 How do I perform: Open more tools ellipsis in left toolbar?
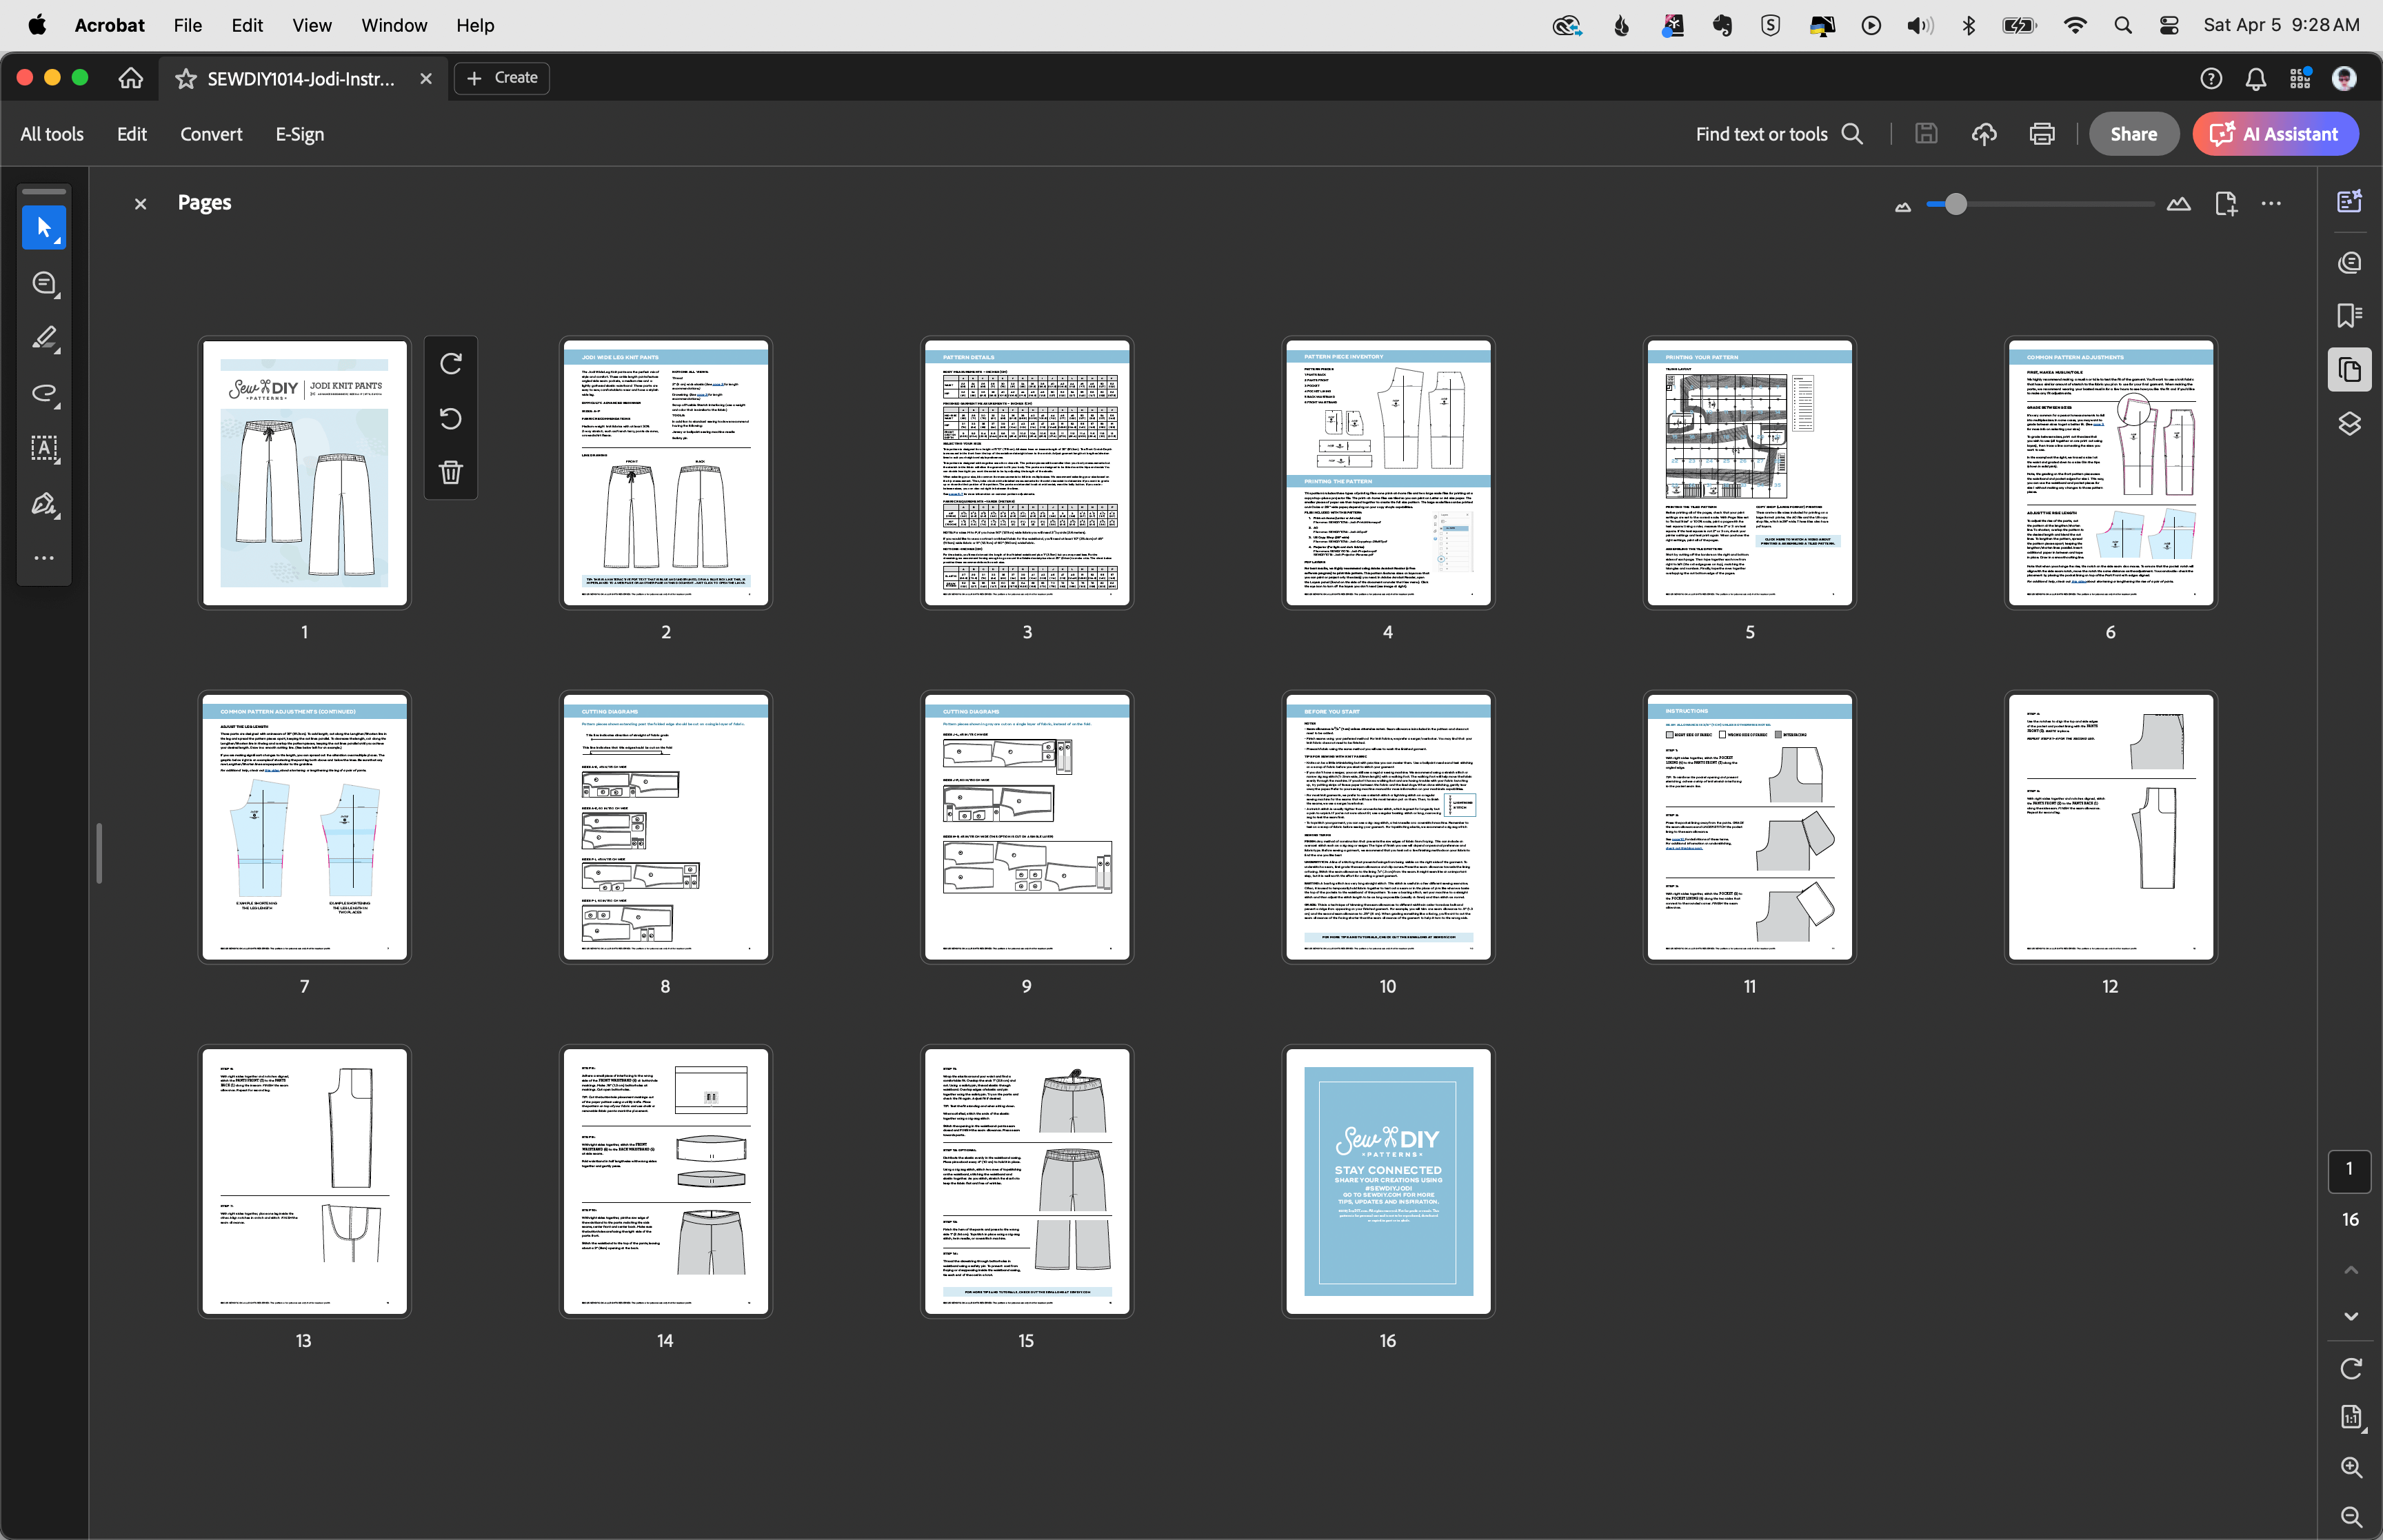pos(44,558)
